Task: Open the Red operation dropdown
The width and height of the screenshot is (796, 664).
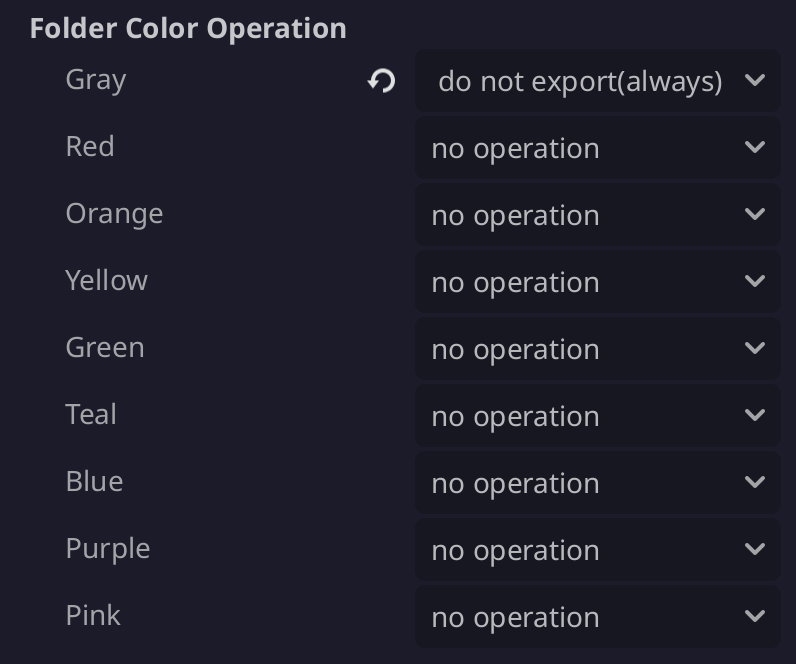Action: 597,148
